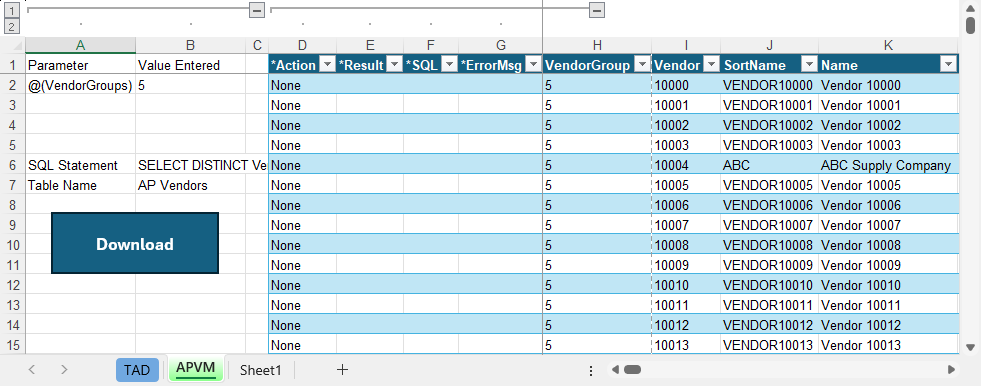981x386 pixels.
Task: Click the Value Entered header cell
Action: point(190,65)
